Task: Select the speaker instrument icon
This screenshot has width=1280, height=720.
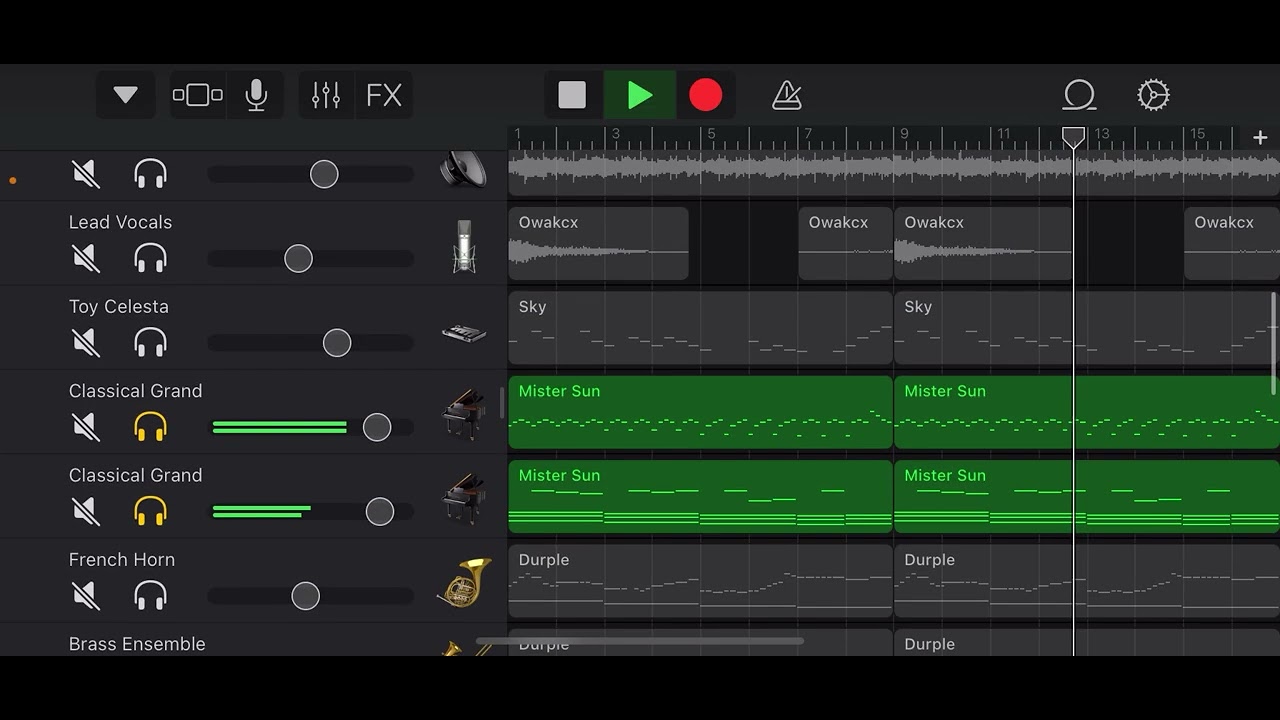Action: pos(464,170)
